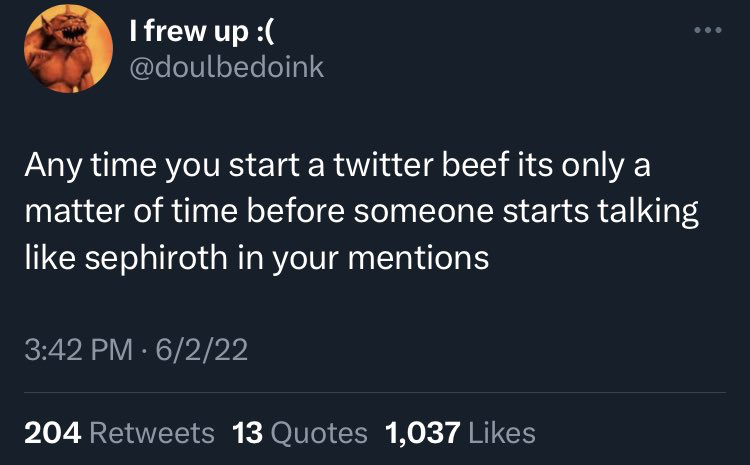Click the @doulbedoink handle
750x465 pixels.
226,68
